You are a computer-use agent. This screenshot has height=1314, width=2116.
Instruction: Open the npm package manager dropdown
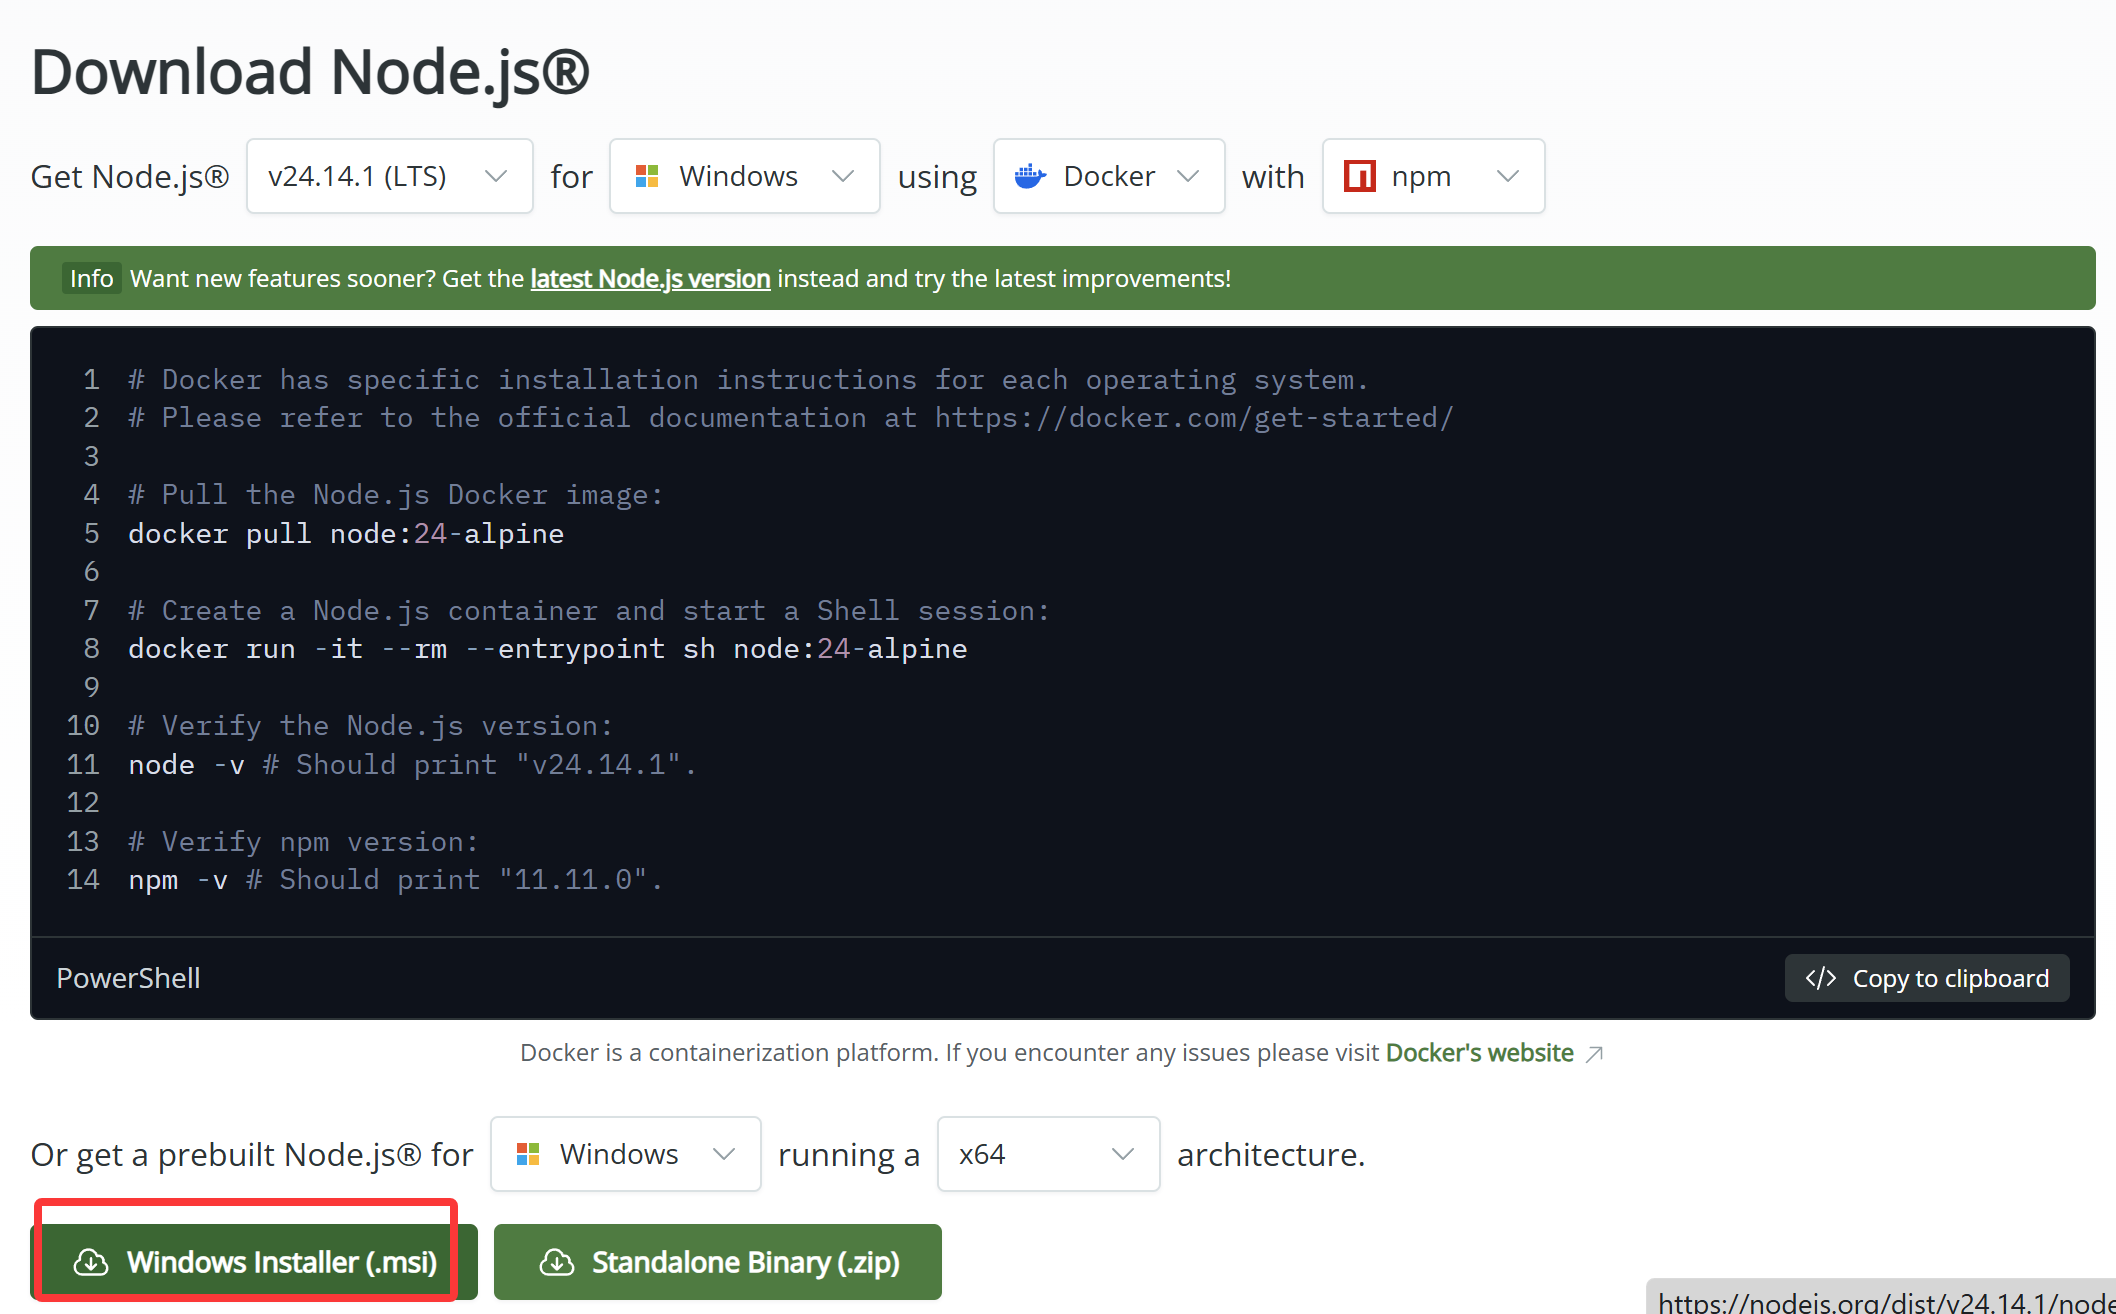[x=1433, y=176]
